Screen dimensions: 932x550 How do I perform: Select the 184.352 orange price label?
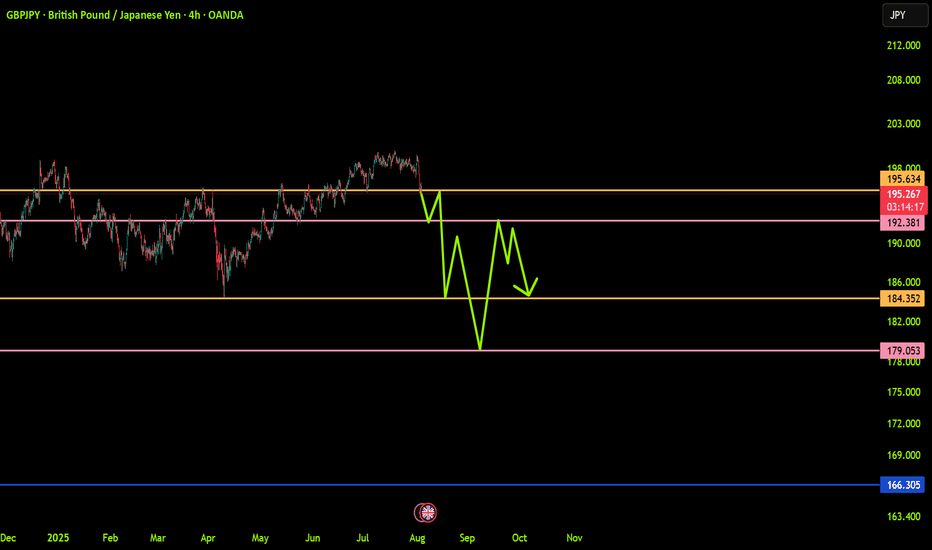(902, 298)
